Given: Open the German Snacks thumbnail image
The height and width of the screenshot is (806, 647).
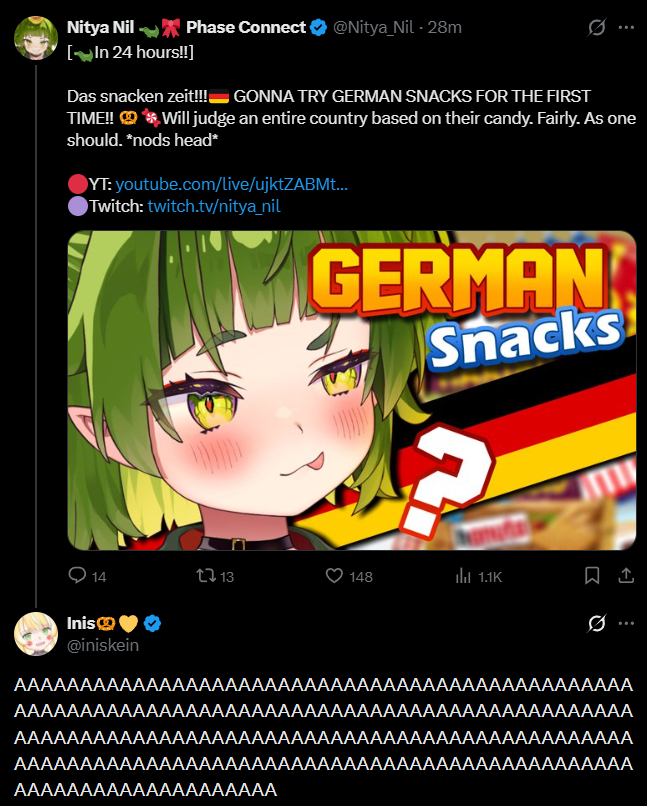Looking at the screenshot, I should [x=352, y=391].
